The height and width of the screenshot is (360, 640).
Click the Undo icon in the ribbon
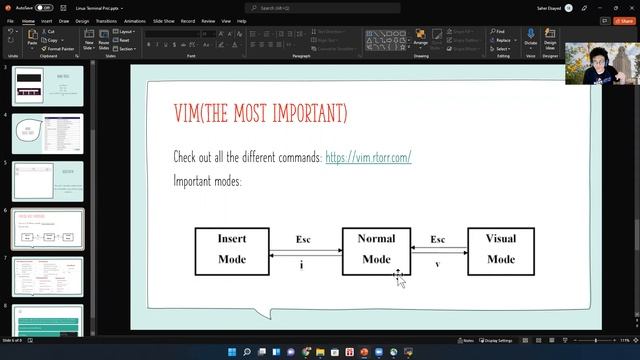pyautogui.click(x=11, y=31)
